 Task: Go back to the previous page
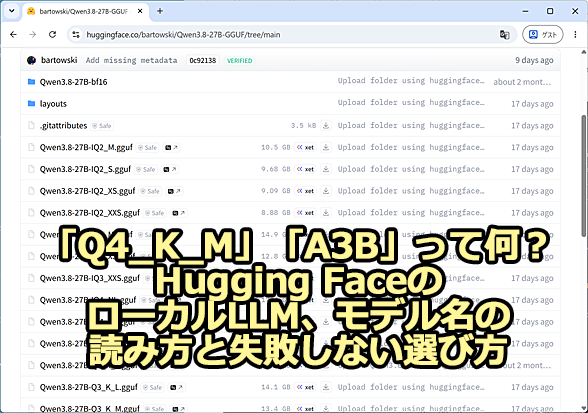(x=14, y=35)
